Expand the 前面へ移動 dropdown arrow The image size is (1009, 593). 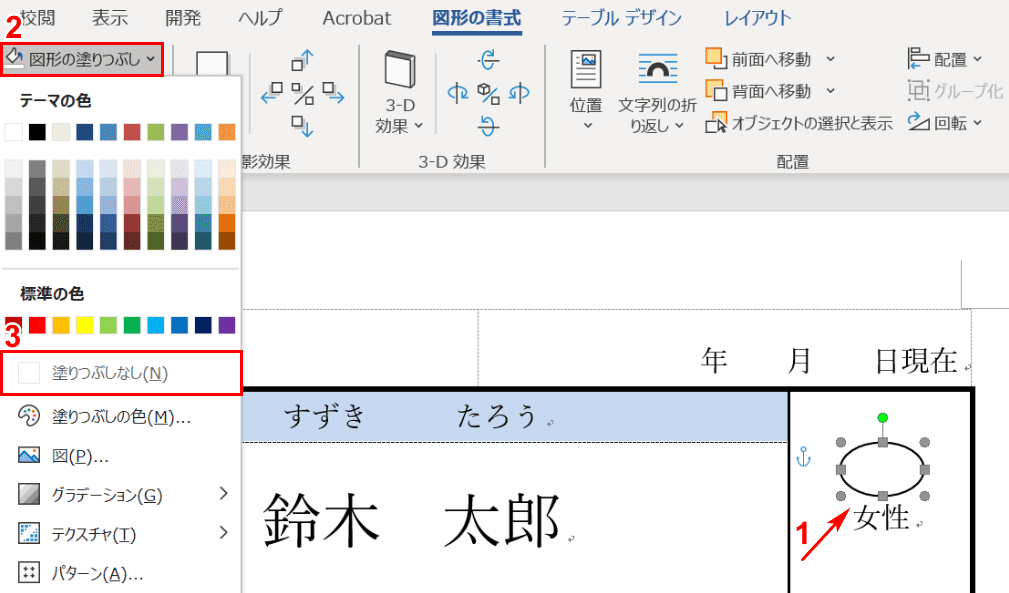click(x=830, y=59)
